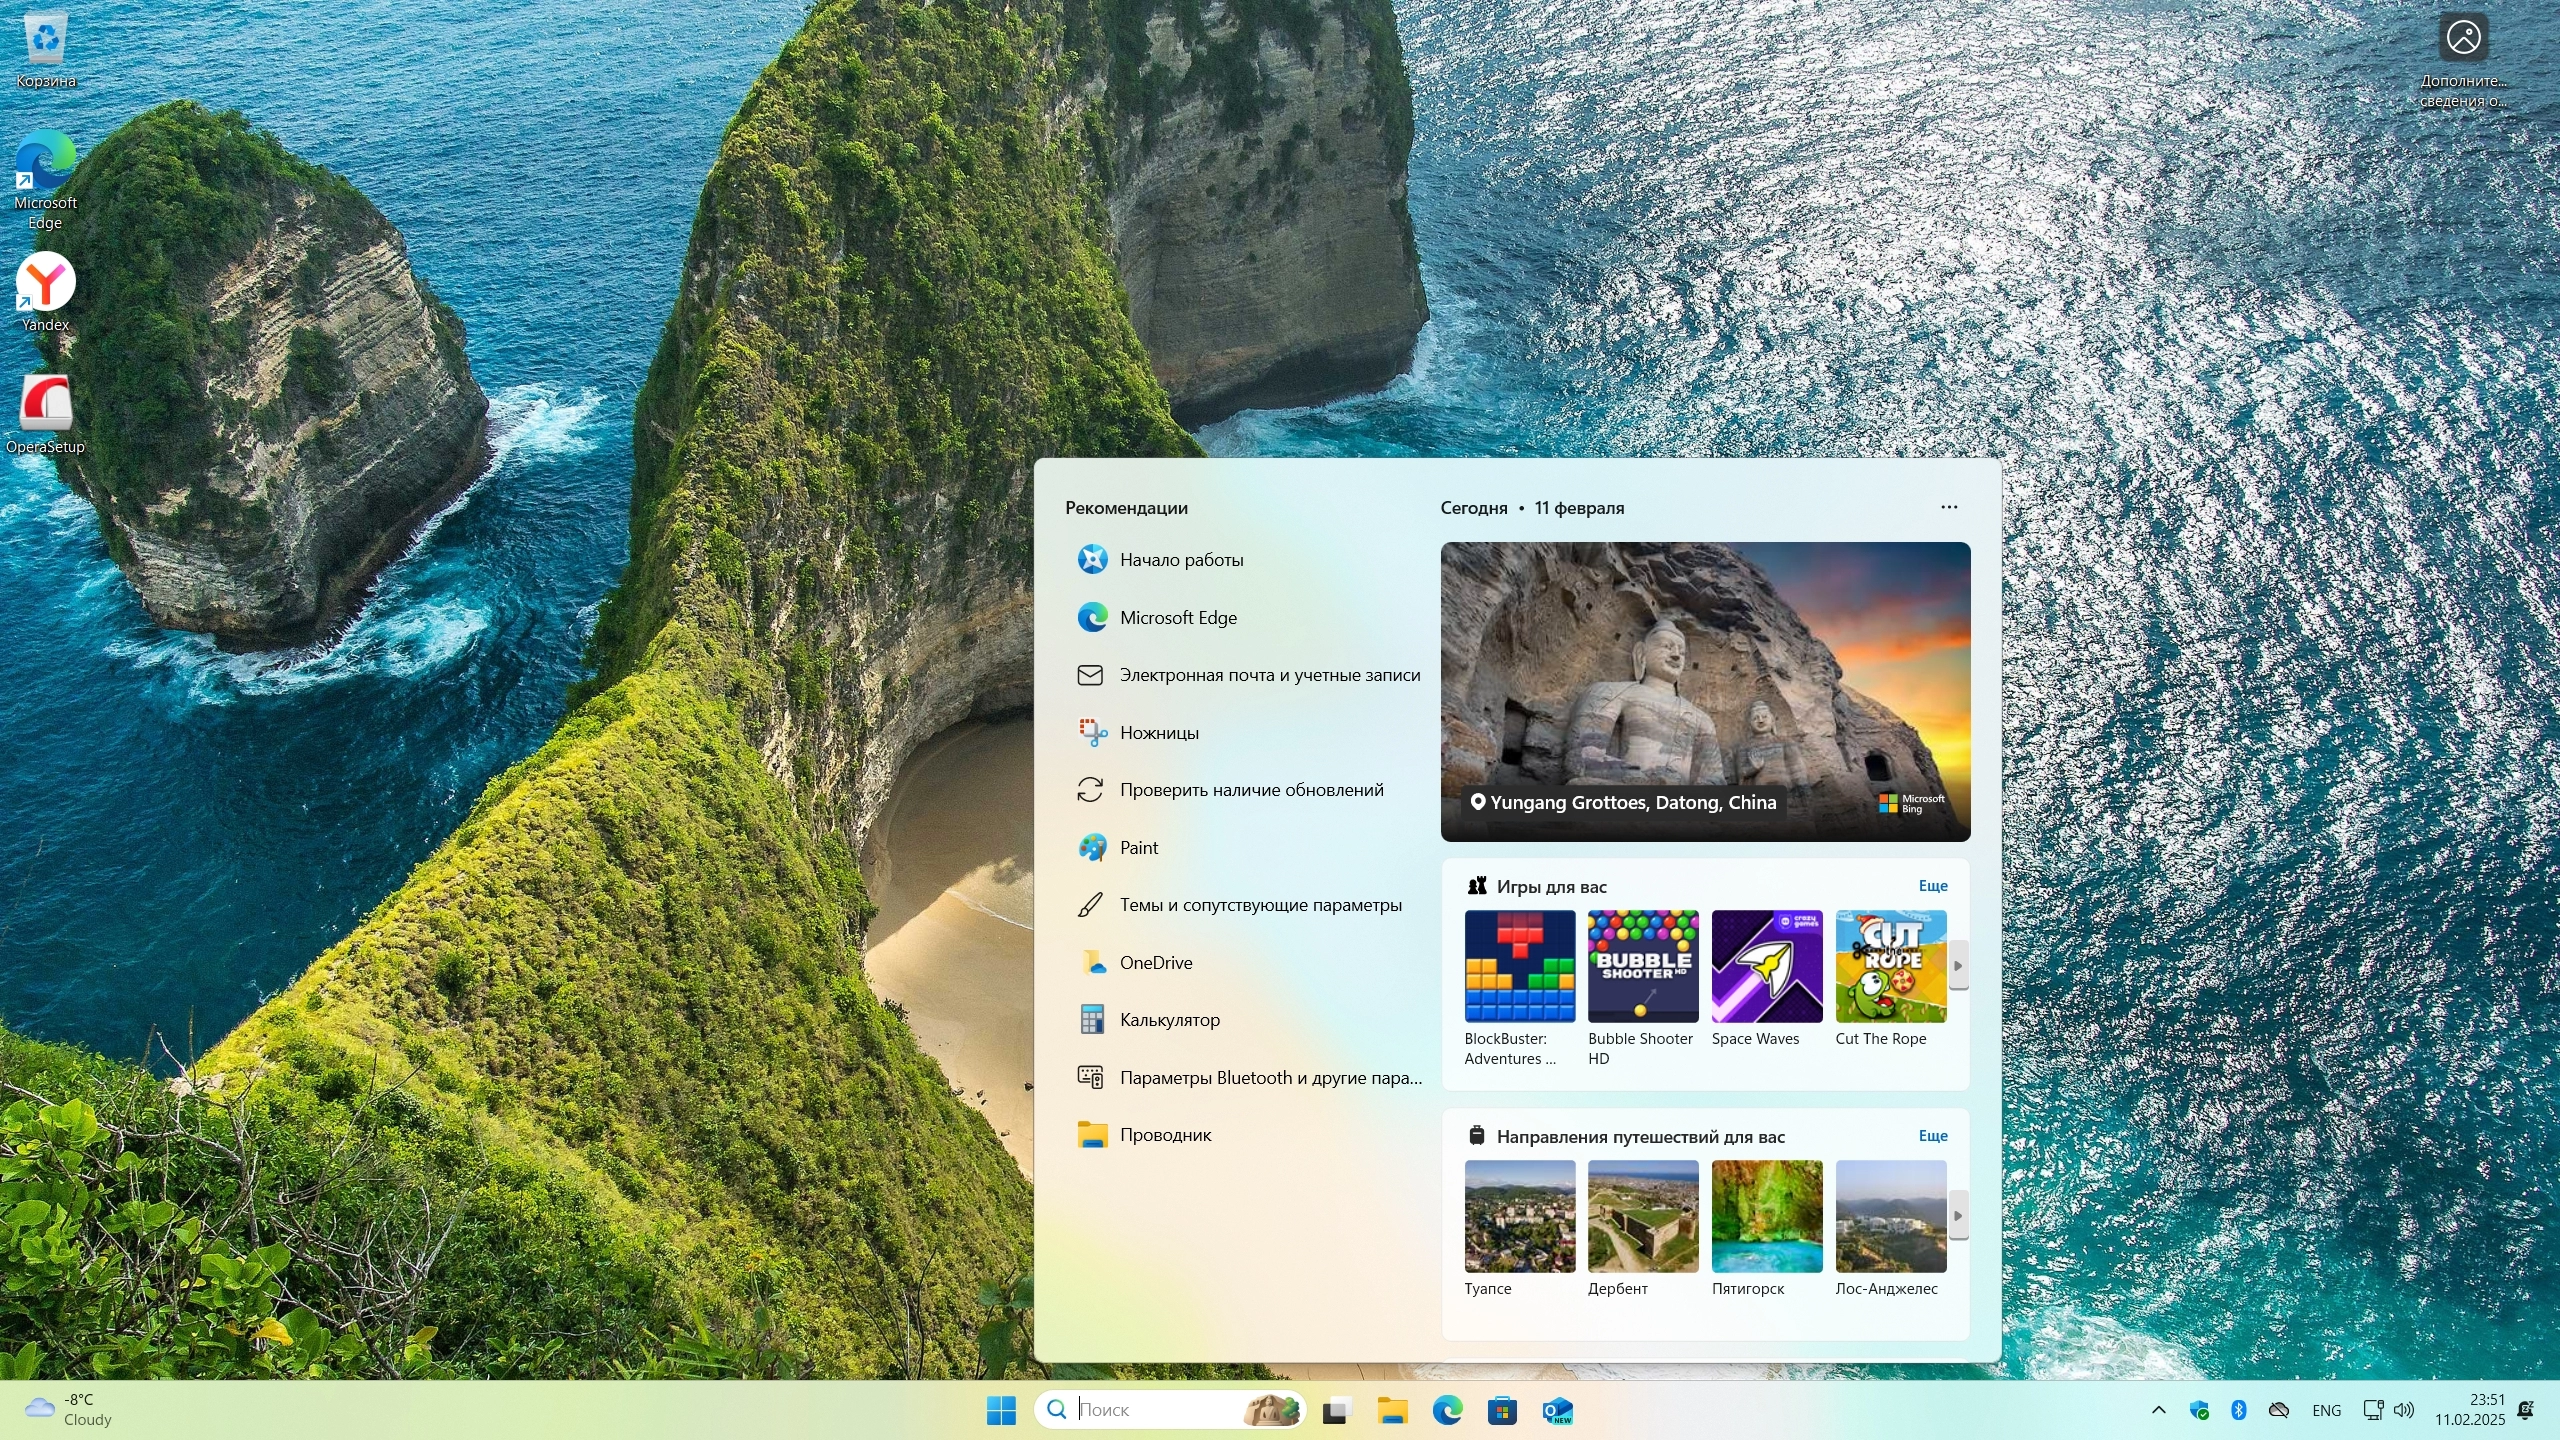Show hidden system tray icons
Viewport: 2560px width, 1440px height.
[2158, 1410]
